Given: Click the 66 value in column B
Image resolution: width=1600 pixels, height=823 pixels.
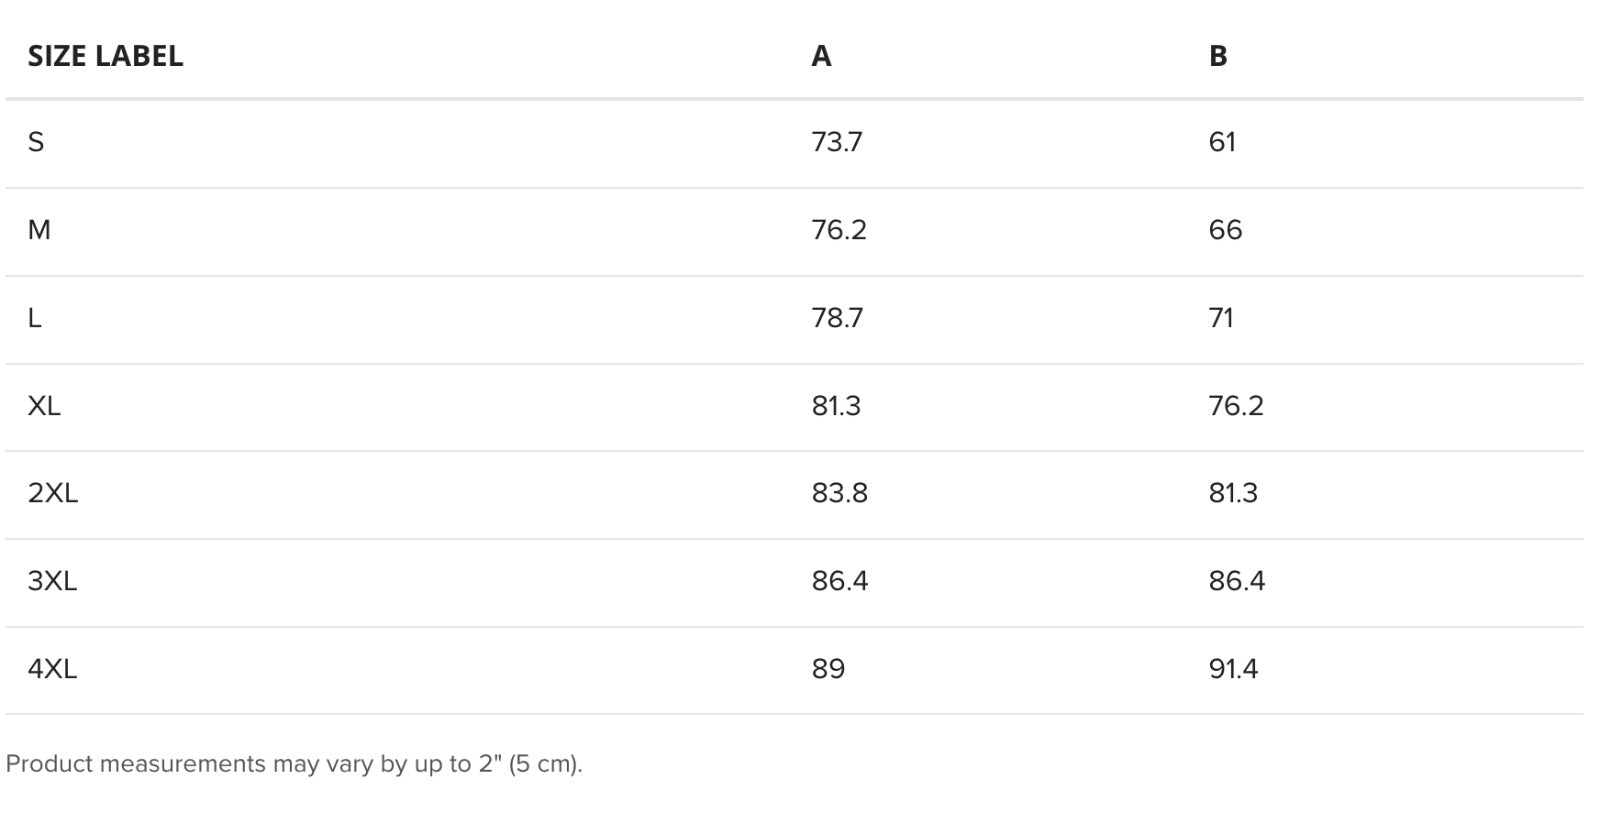Looking at the screenshot, I should 1225,230.
